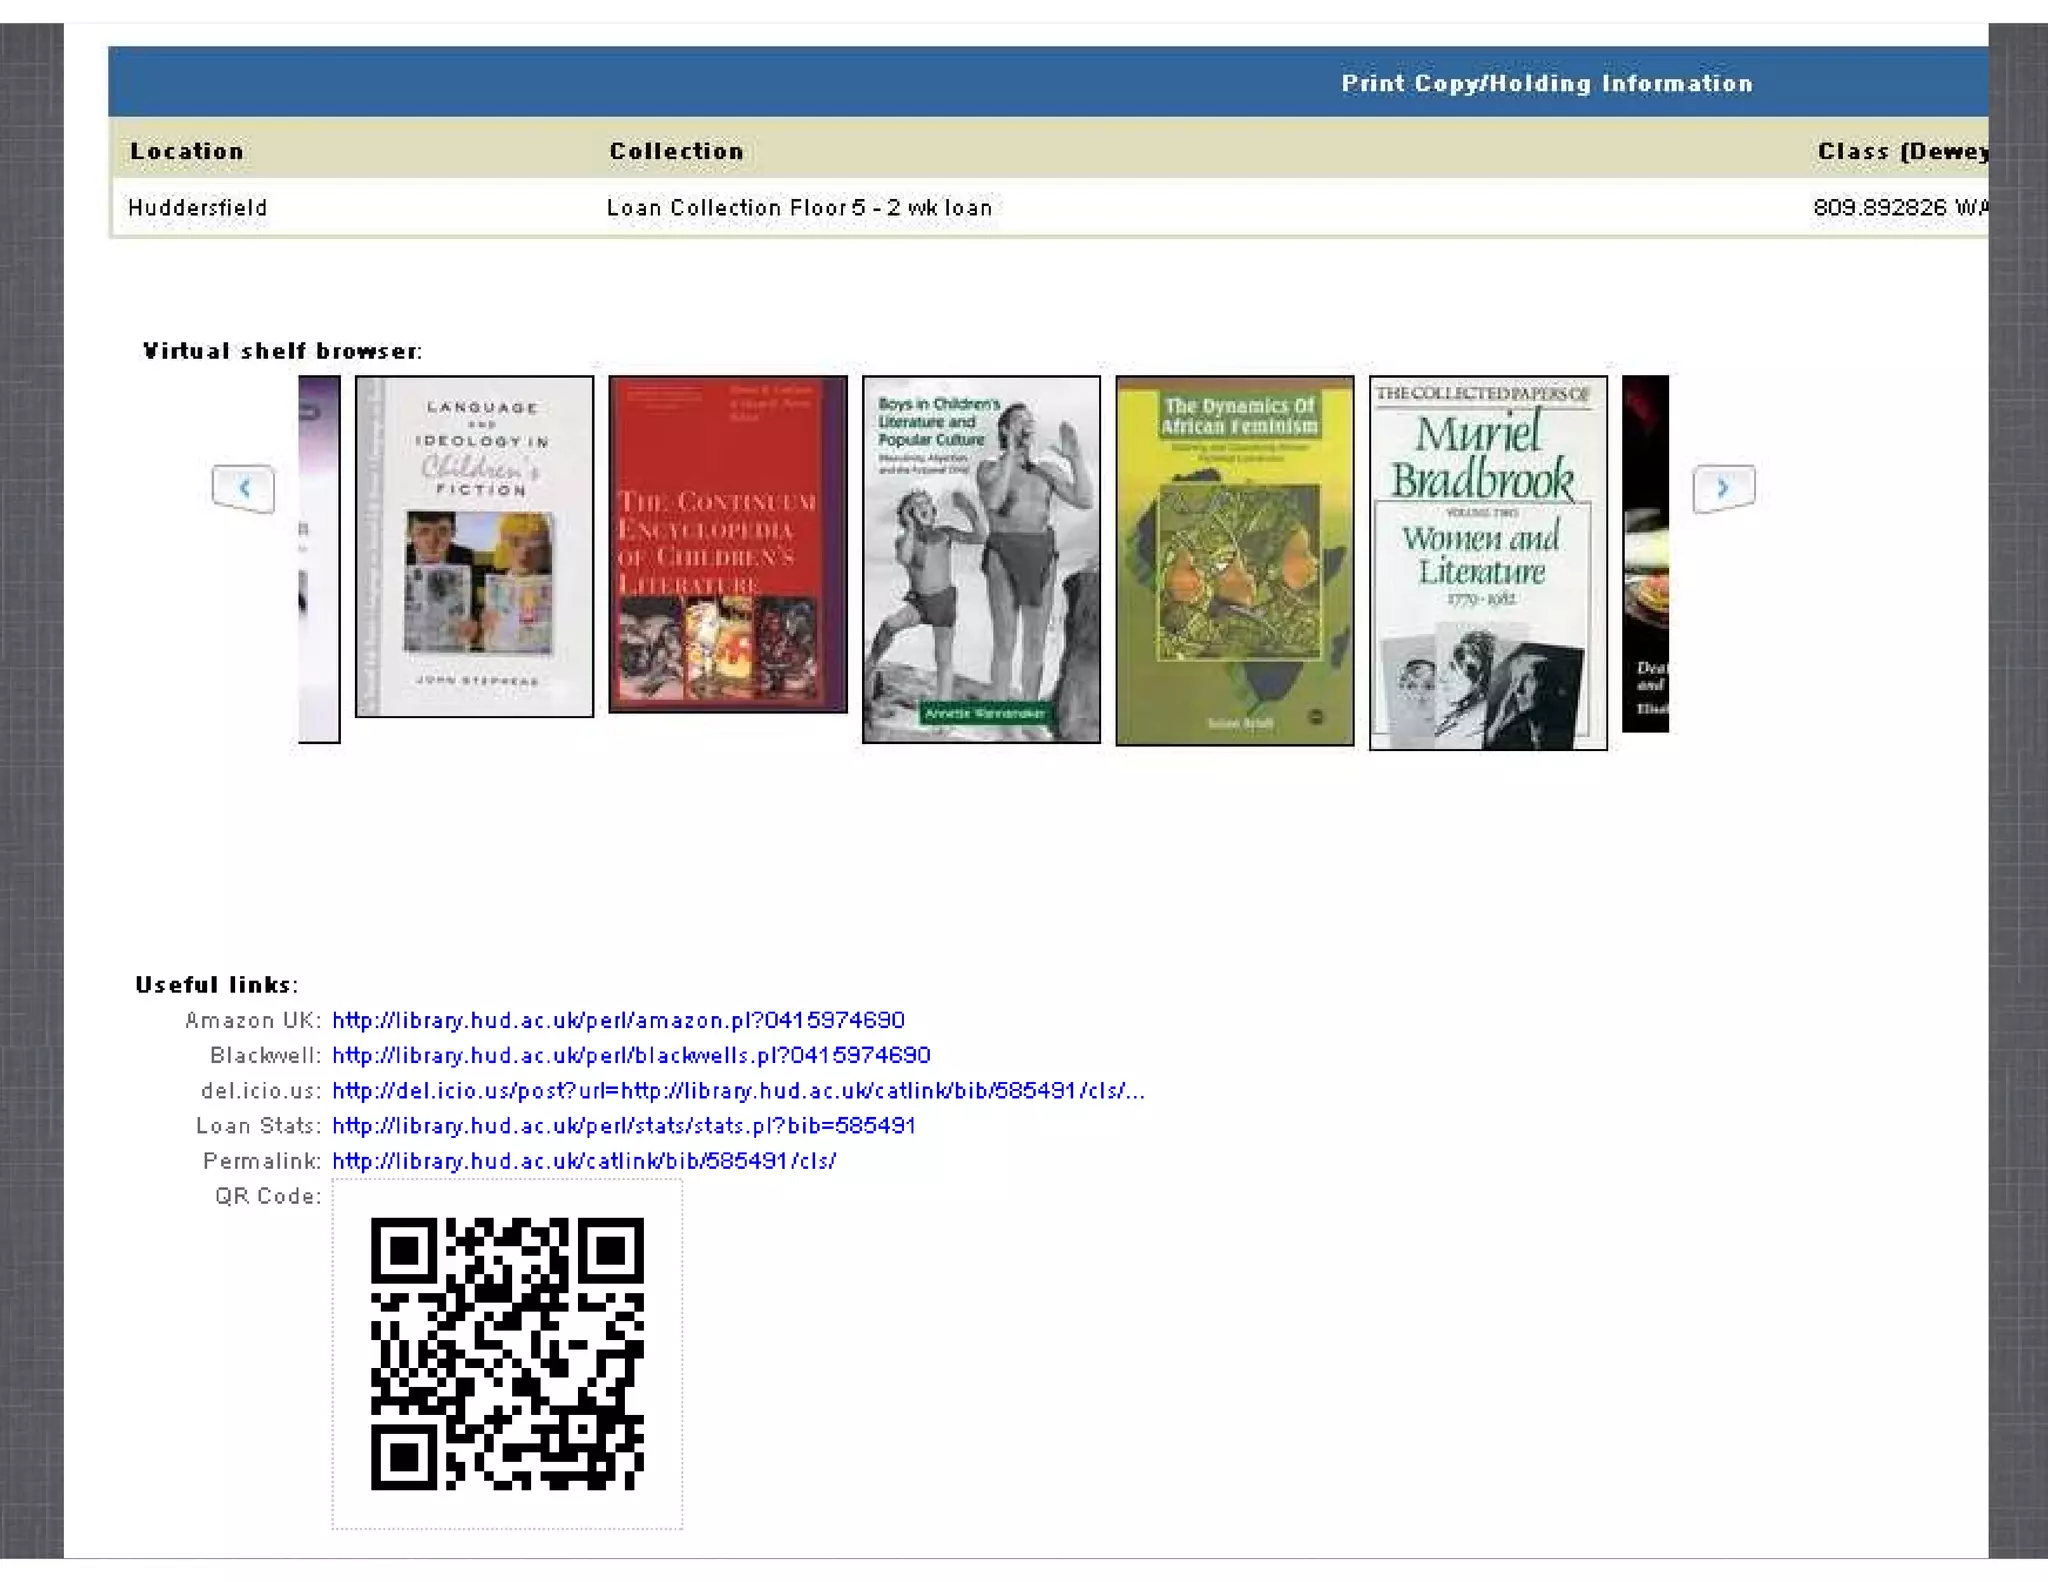Open the catalogue Permalink URL
Screen dimensions: 2048x1582
pos(584,1160)
